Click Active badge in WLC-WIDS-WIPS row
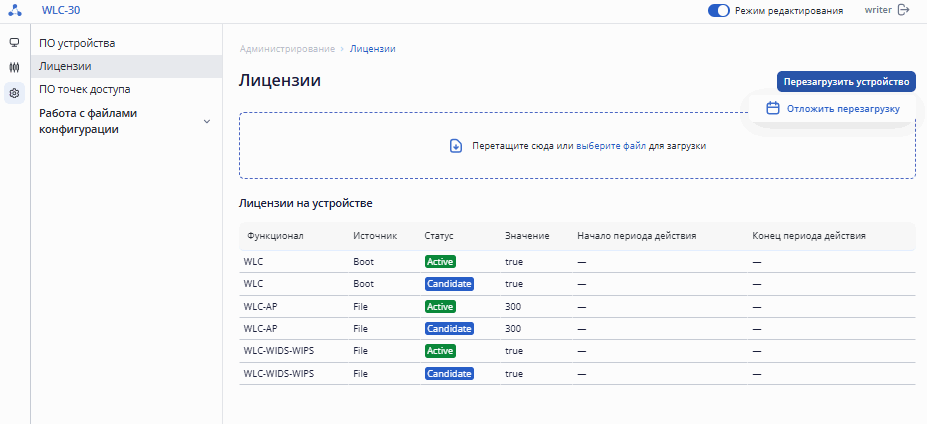 coord(440,351)
